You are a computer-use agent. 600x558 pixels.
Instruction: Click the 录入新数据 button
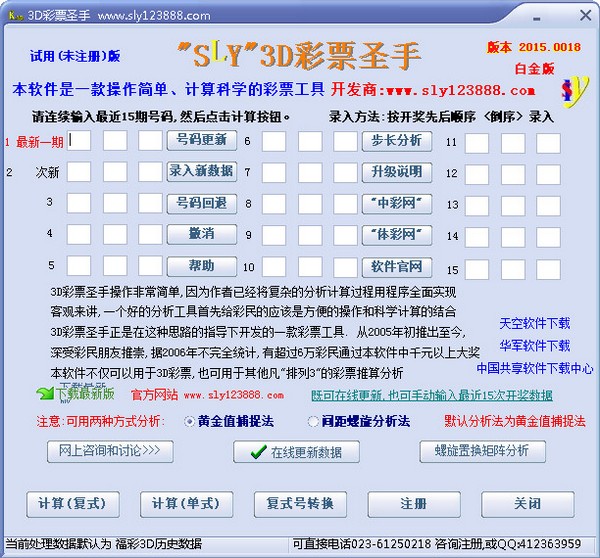click(x=202, y=171)
